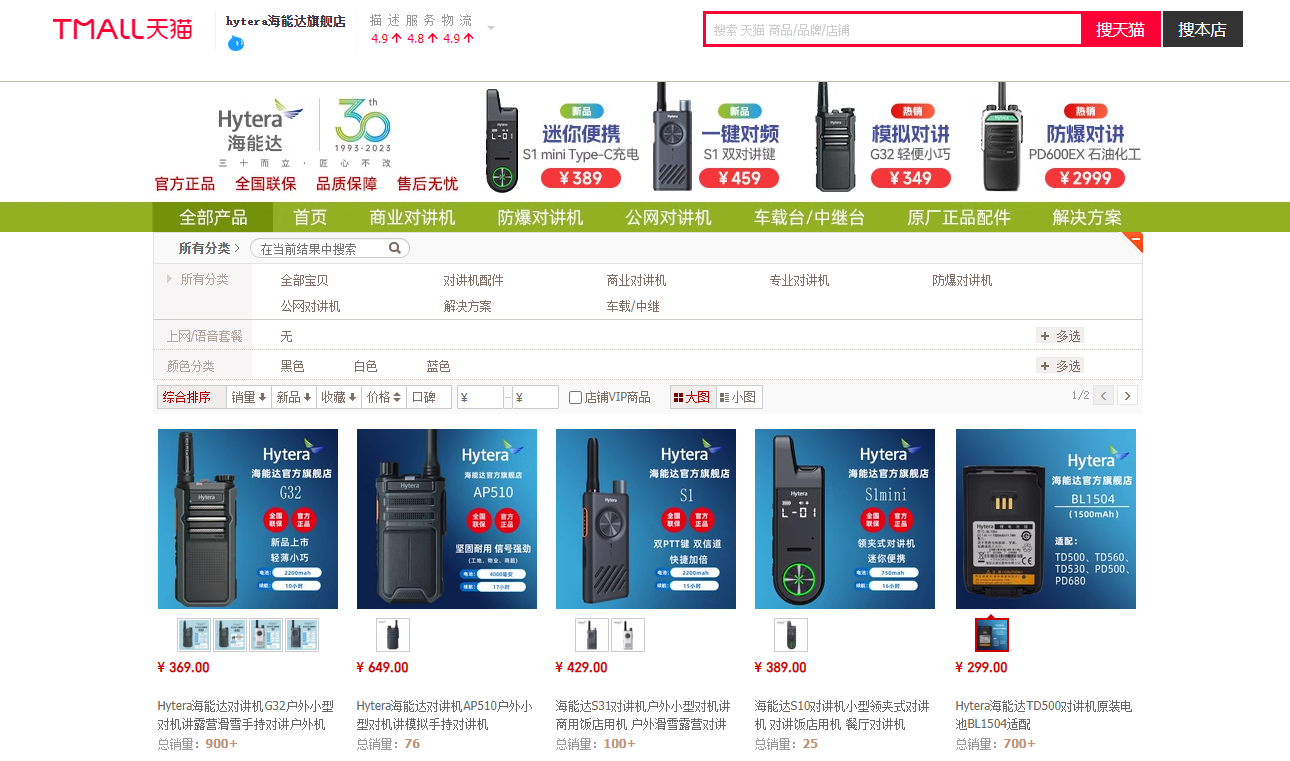Open the AP510 product main image
This screenshot has width=1290, height=761.
447,519
